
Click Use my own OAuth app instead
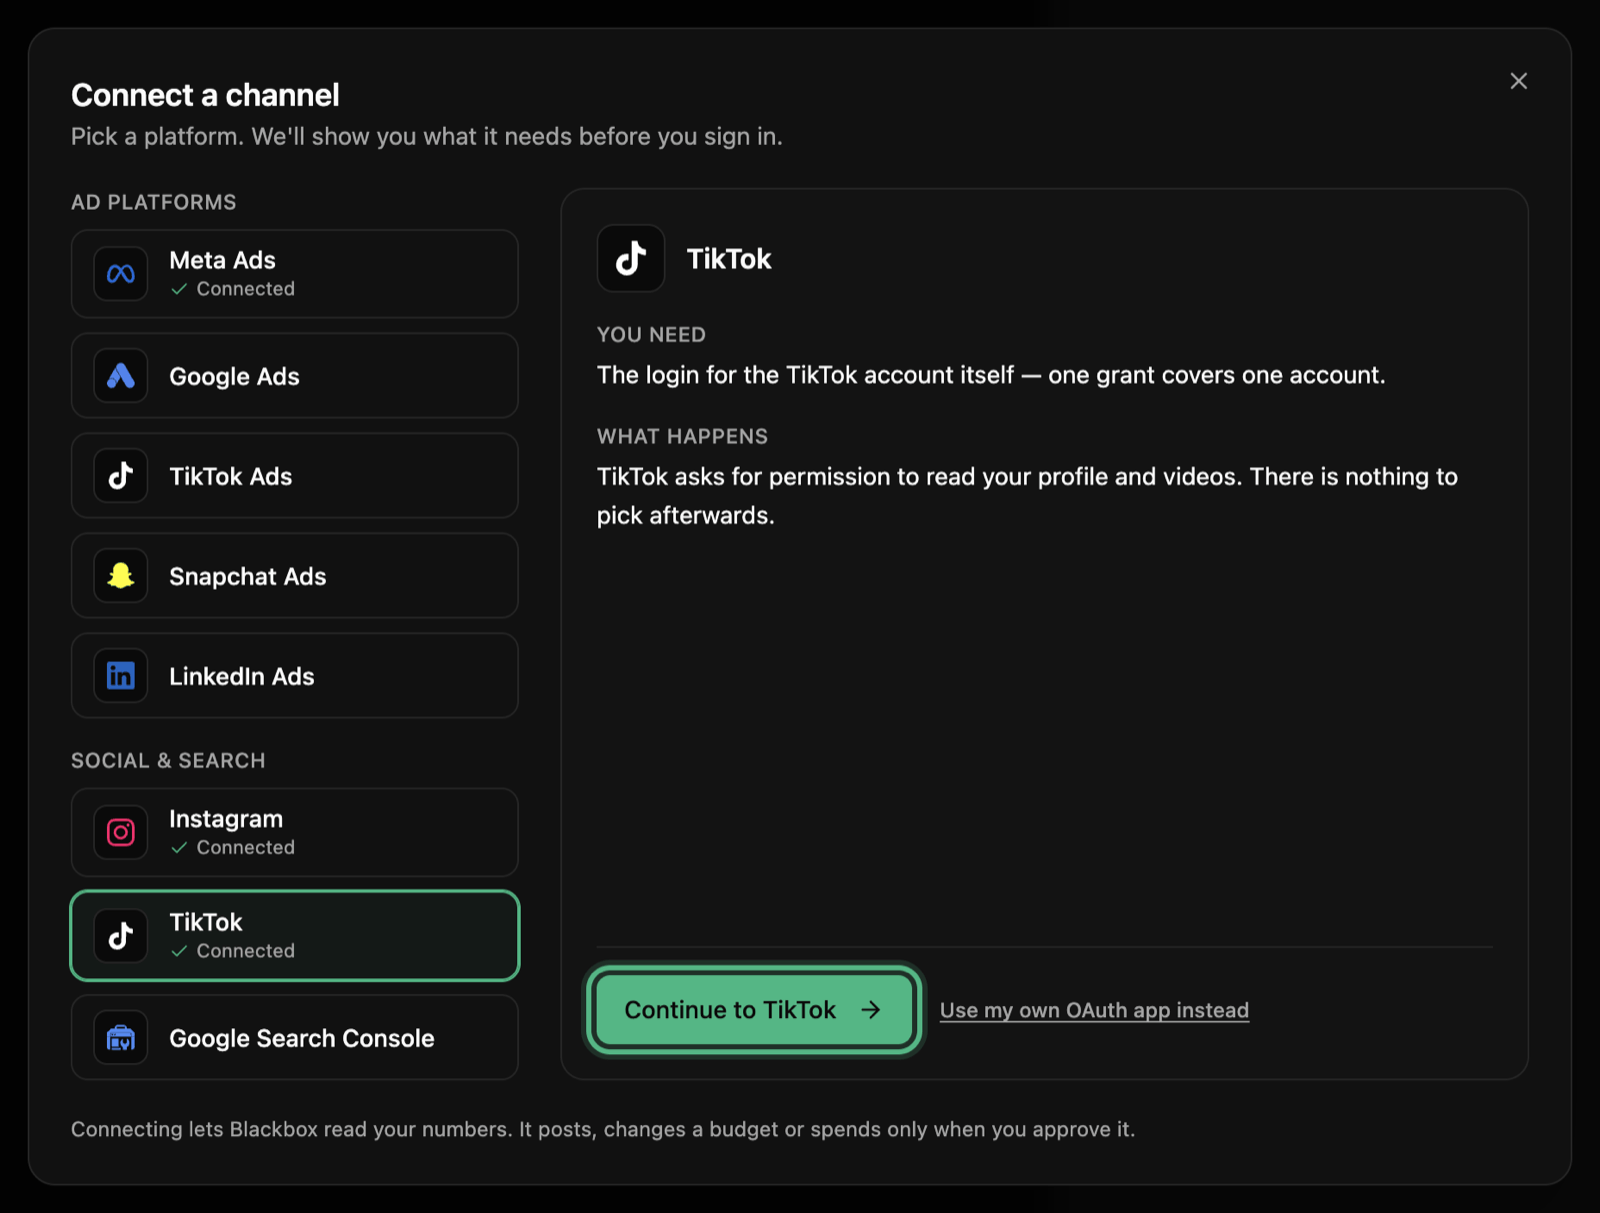click(x=1094, y=1010)
